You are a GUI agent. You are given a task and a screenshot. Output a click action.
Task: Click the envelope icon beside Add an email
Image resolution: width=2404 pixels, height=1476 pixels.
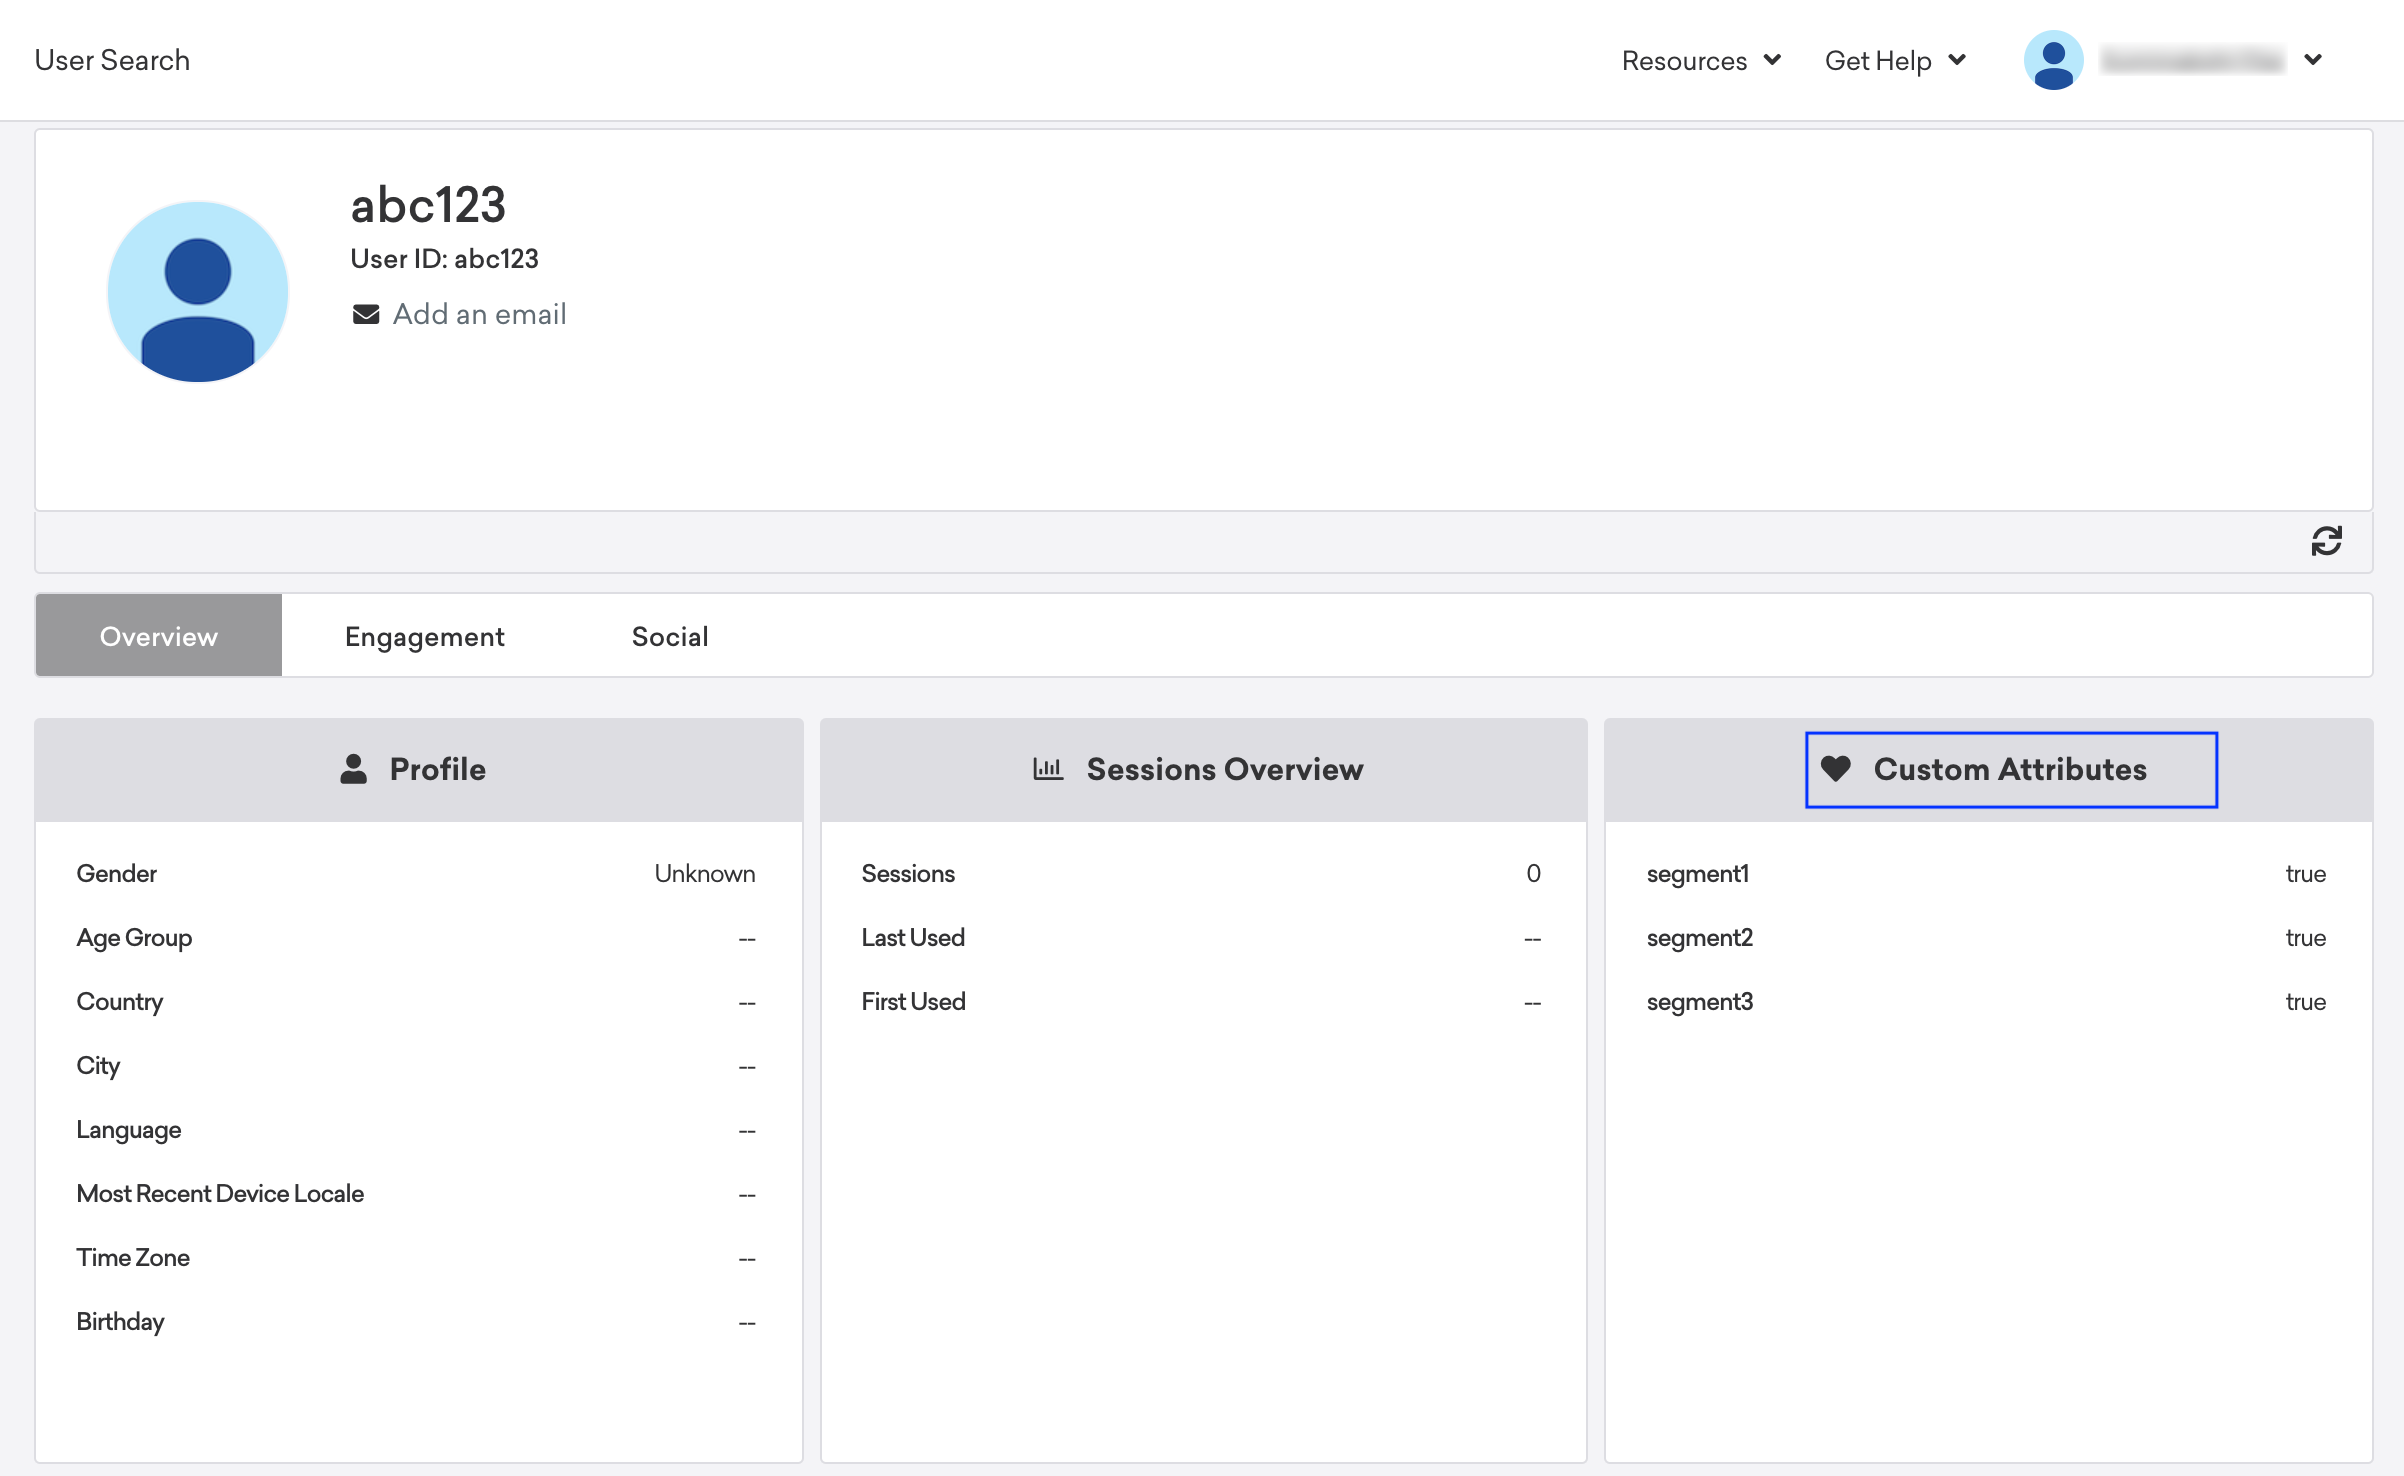366,314
